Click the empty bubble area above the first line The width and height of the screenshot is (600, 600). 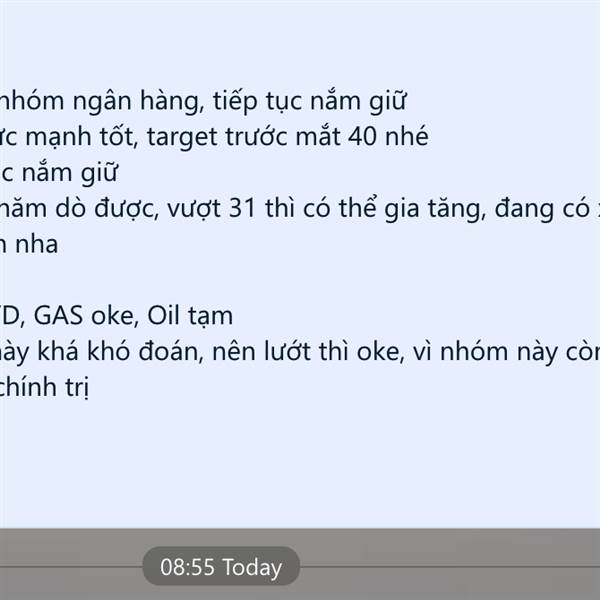tap(300, 42)
